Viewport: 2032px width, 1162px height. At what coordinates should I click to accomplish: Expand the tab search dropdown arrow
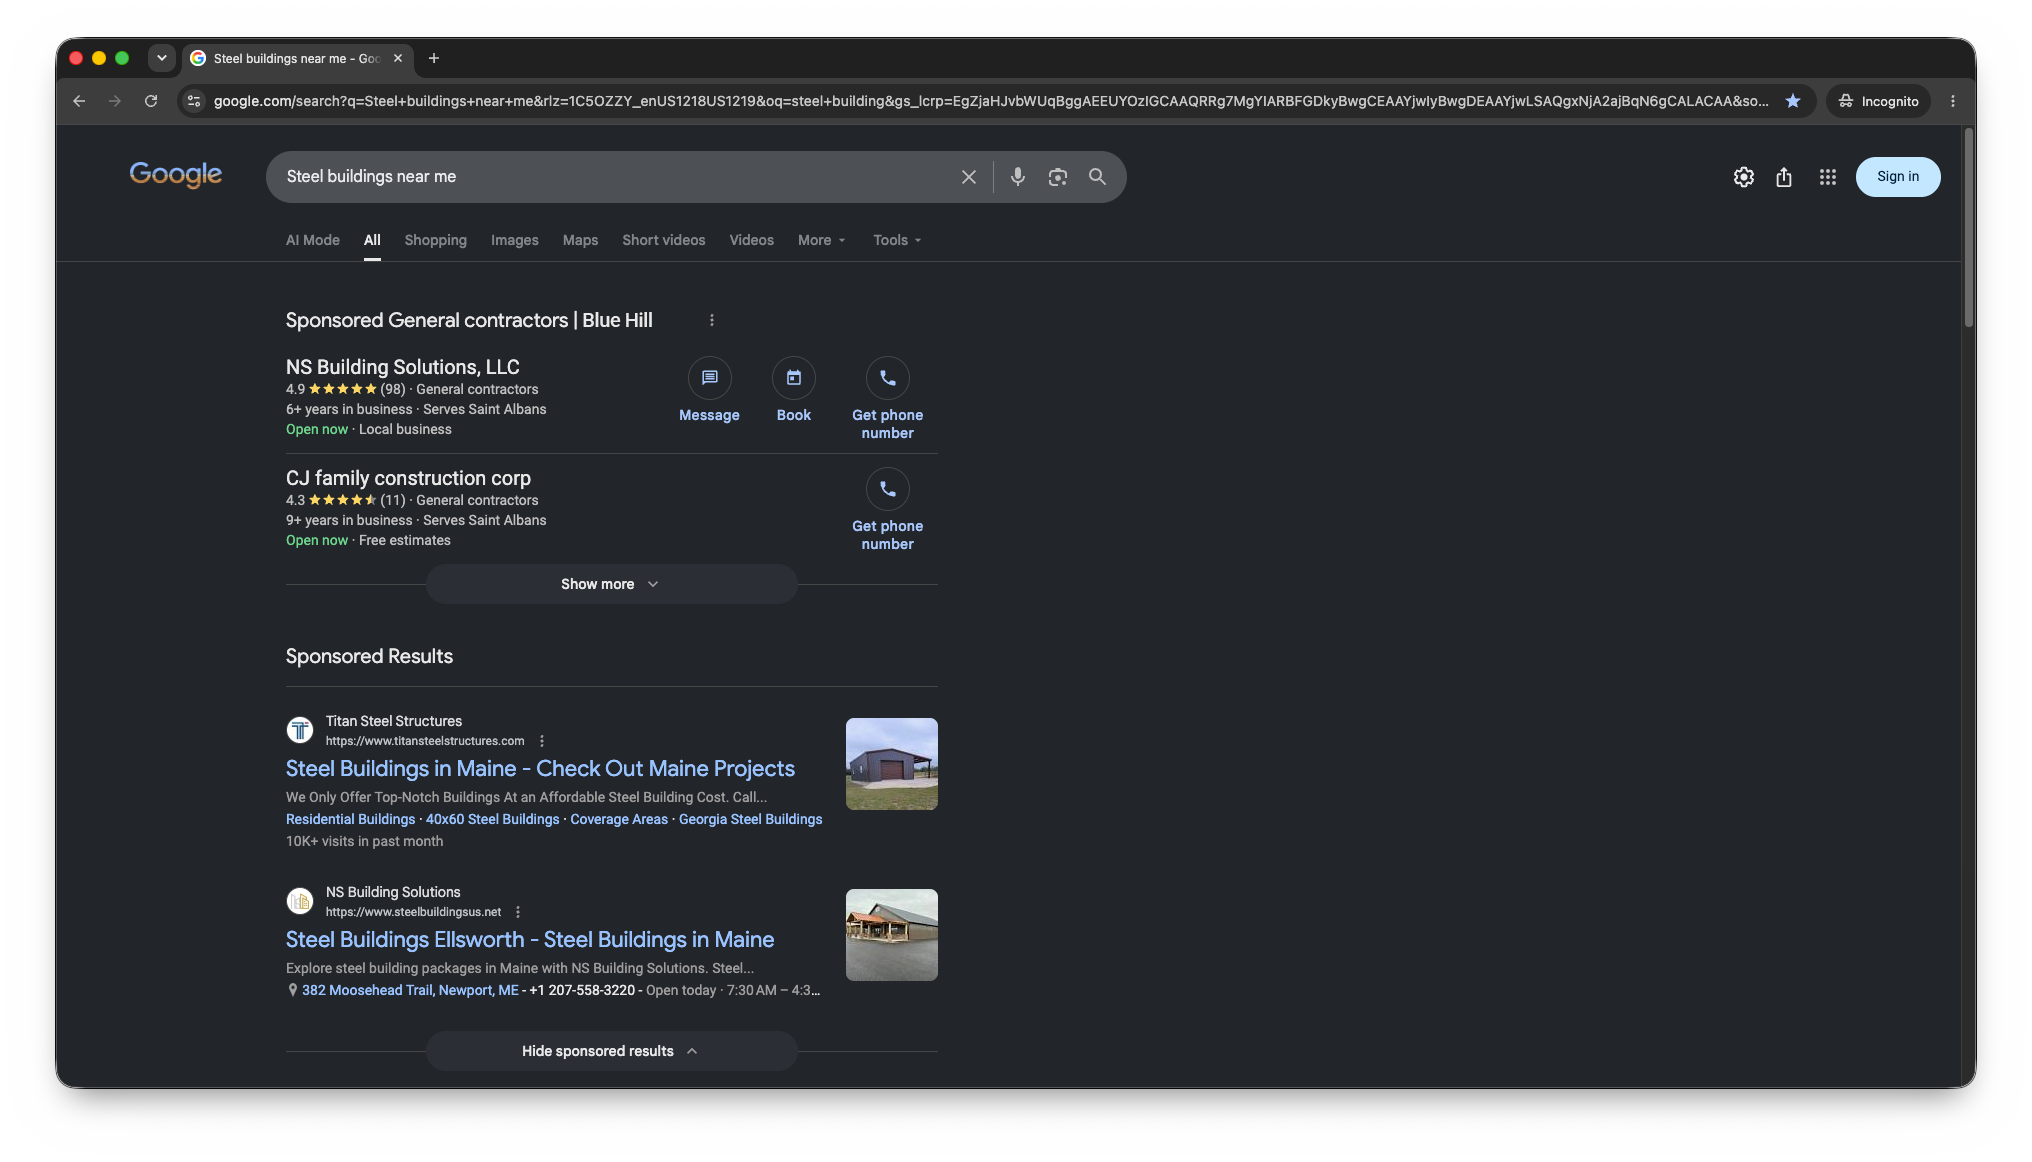click(161, 58)
